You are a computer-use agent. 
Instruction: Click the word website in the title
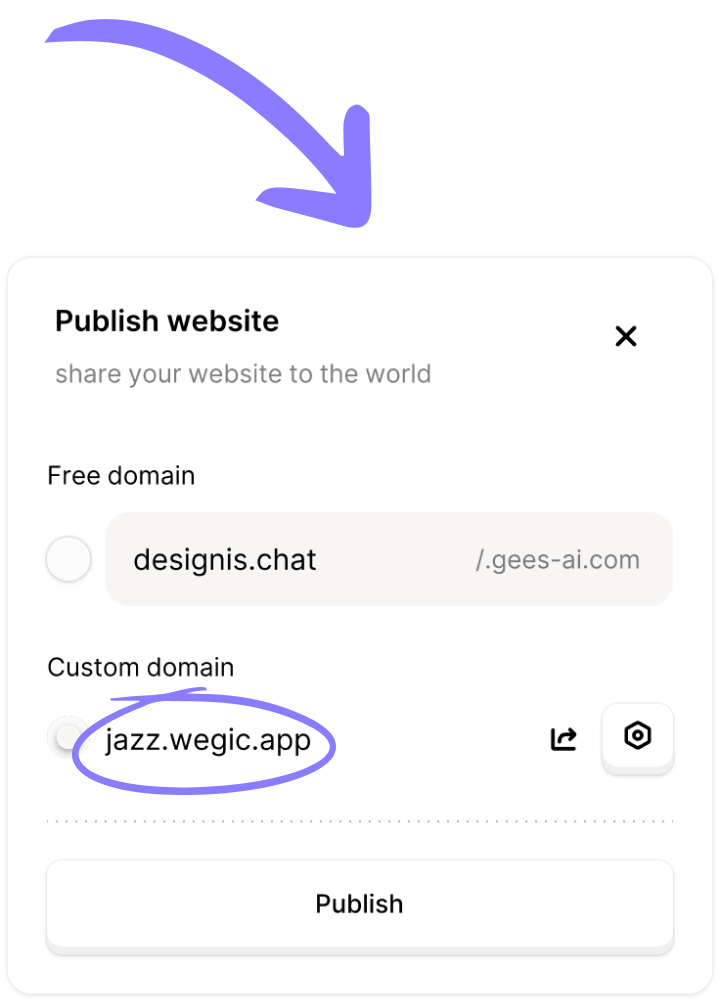point(224,321)
